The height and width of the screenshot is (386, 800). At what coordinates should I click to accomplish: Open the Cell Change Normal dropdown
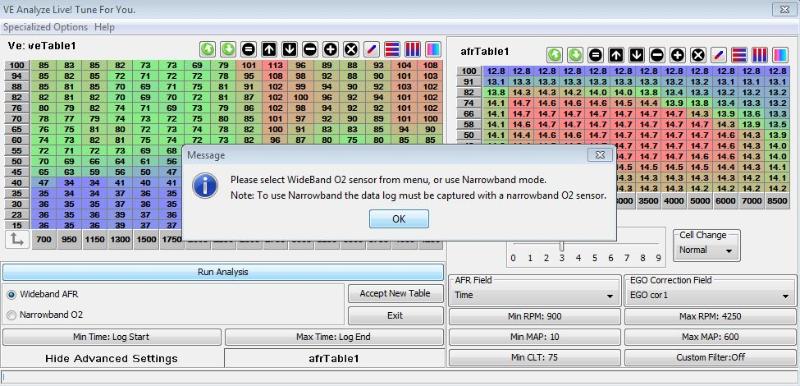tap(707, 250)
